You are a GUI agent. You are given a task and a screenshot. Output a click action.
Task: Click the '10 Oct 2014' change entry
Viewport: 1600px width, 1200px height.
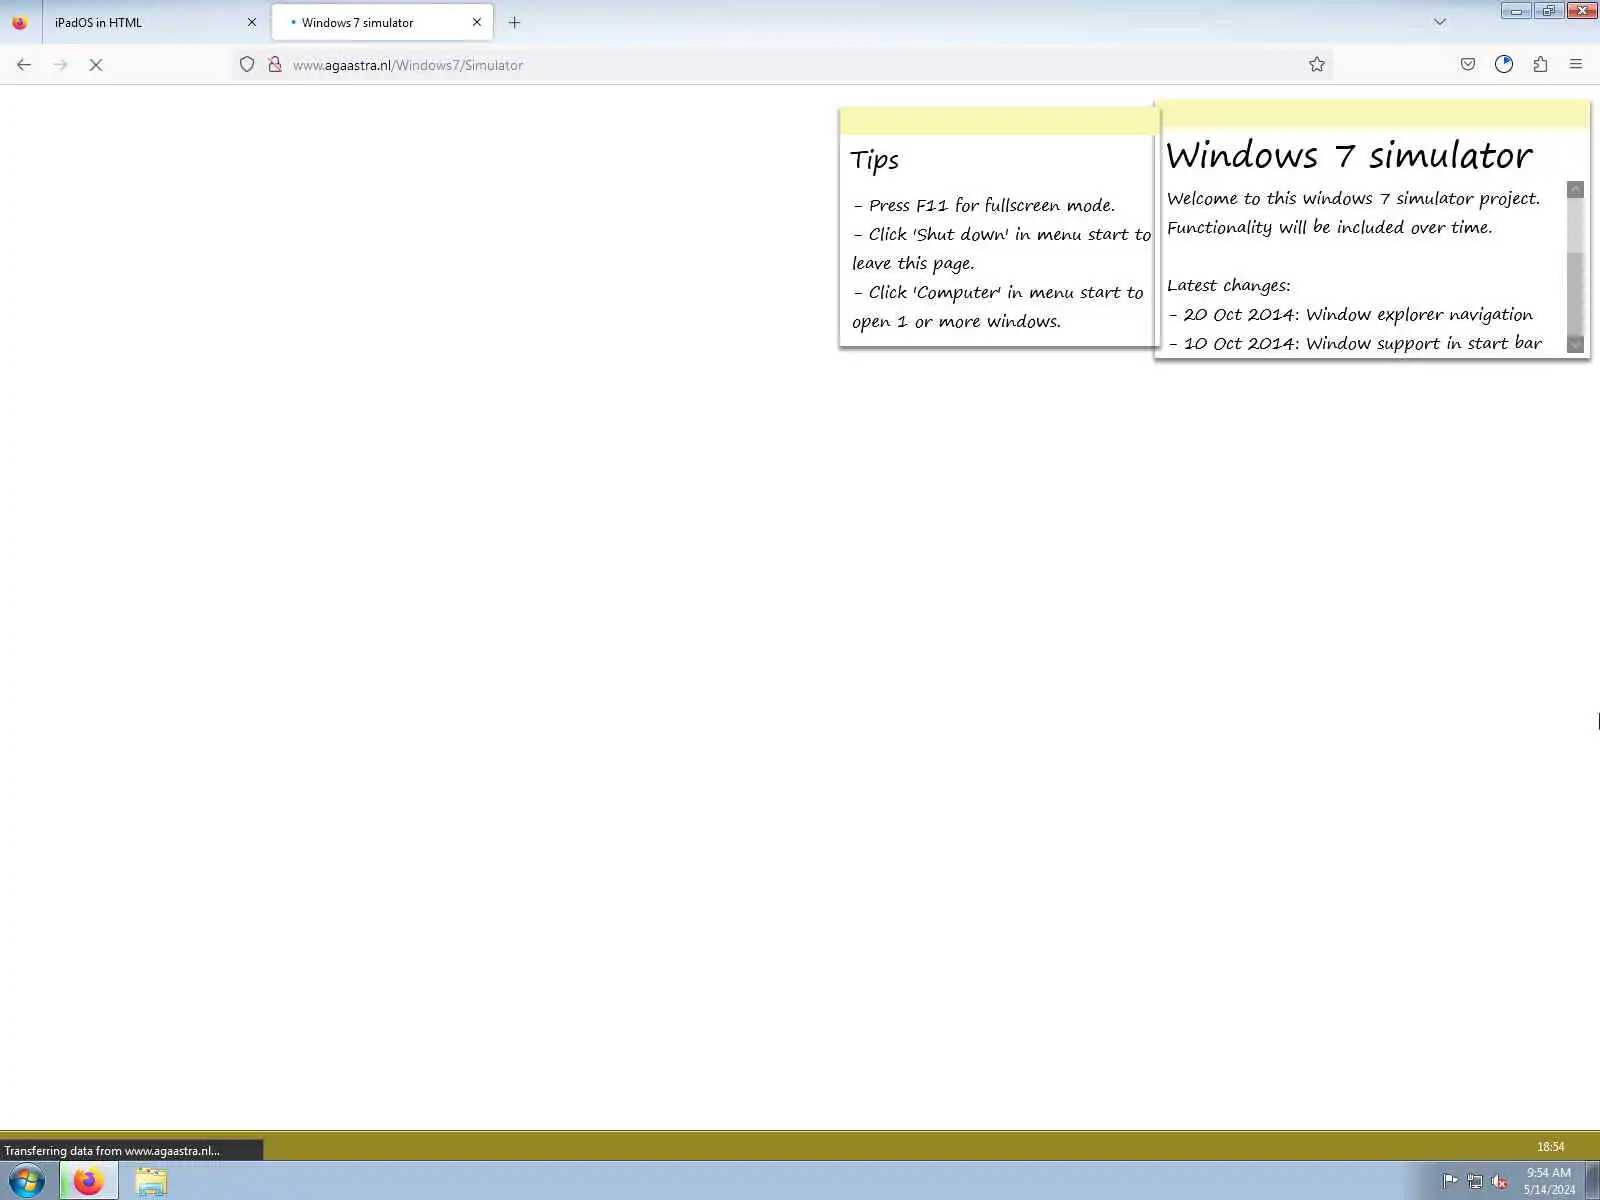[x=1355, y=343]
